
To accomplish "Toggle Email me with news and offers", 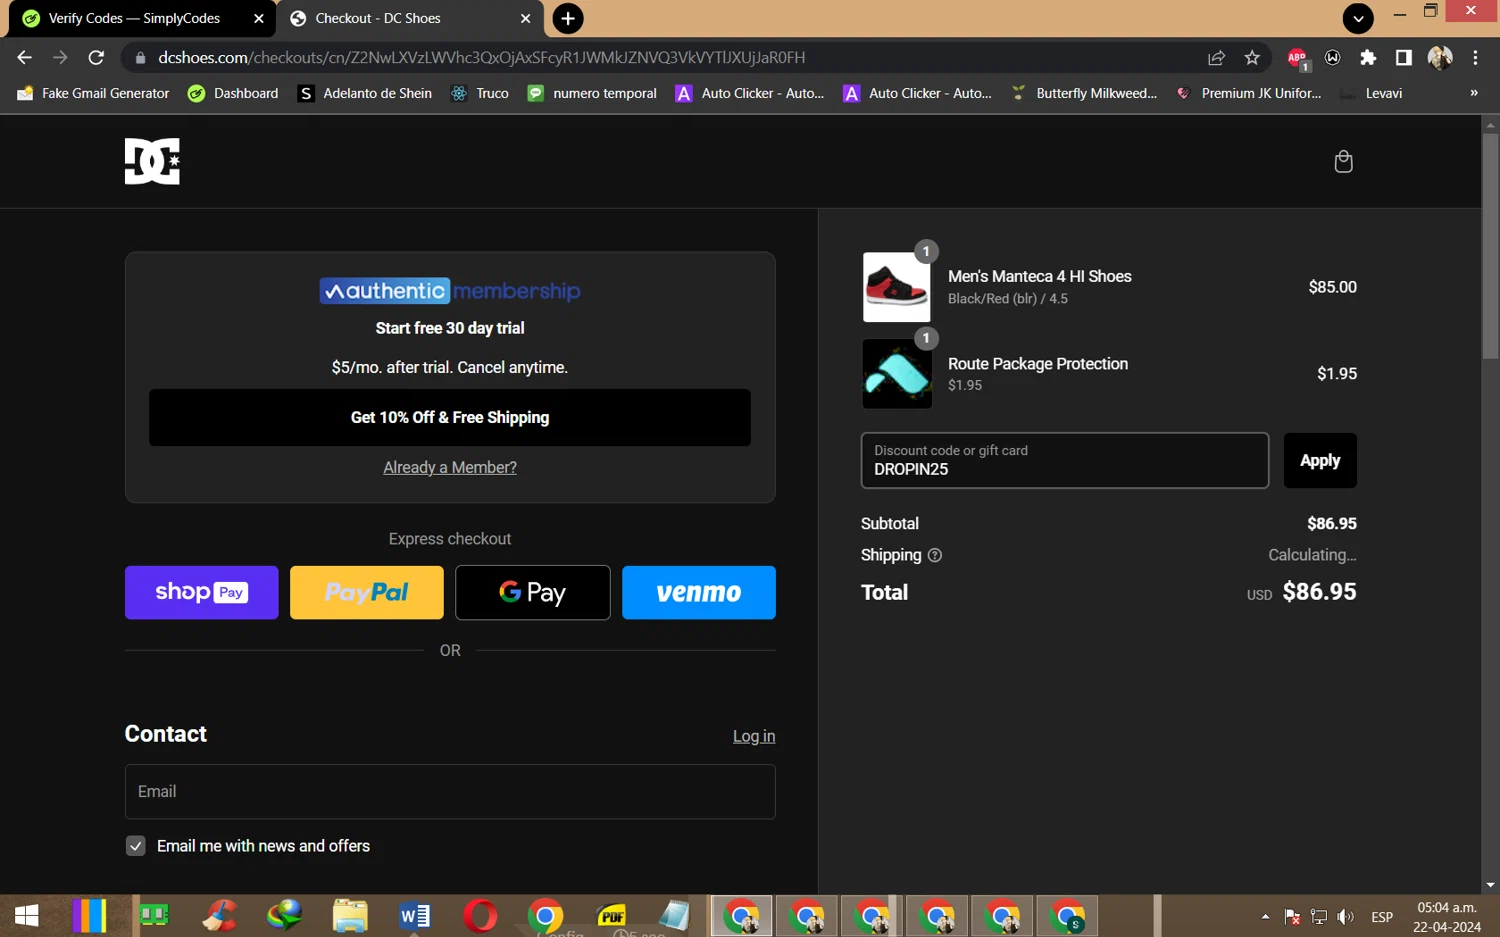I will (x=136, y=846).
